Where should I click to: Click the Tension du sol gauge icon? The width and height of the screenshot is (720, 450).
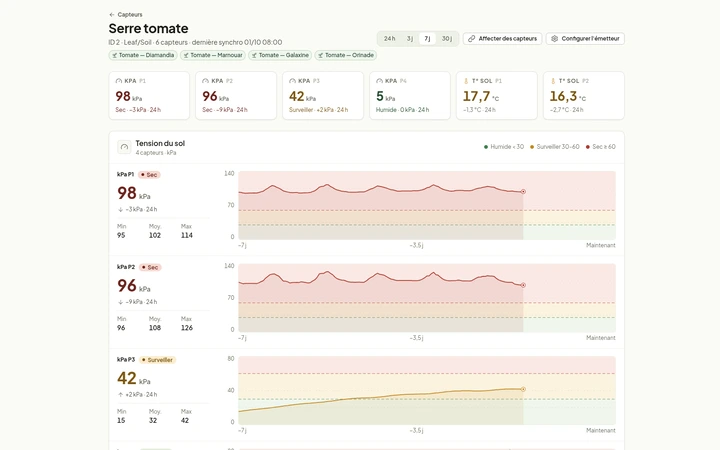pyautogui.click(x=124, y=147)
